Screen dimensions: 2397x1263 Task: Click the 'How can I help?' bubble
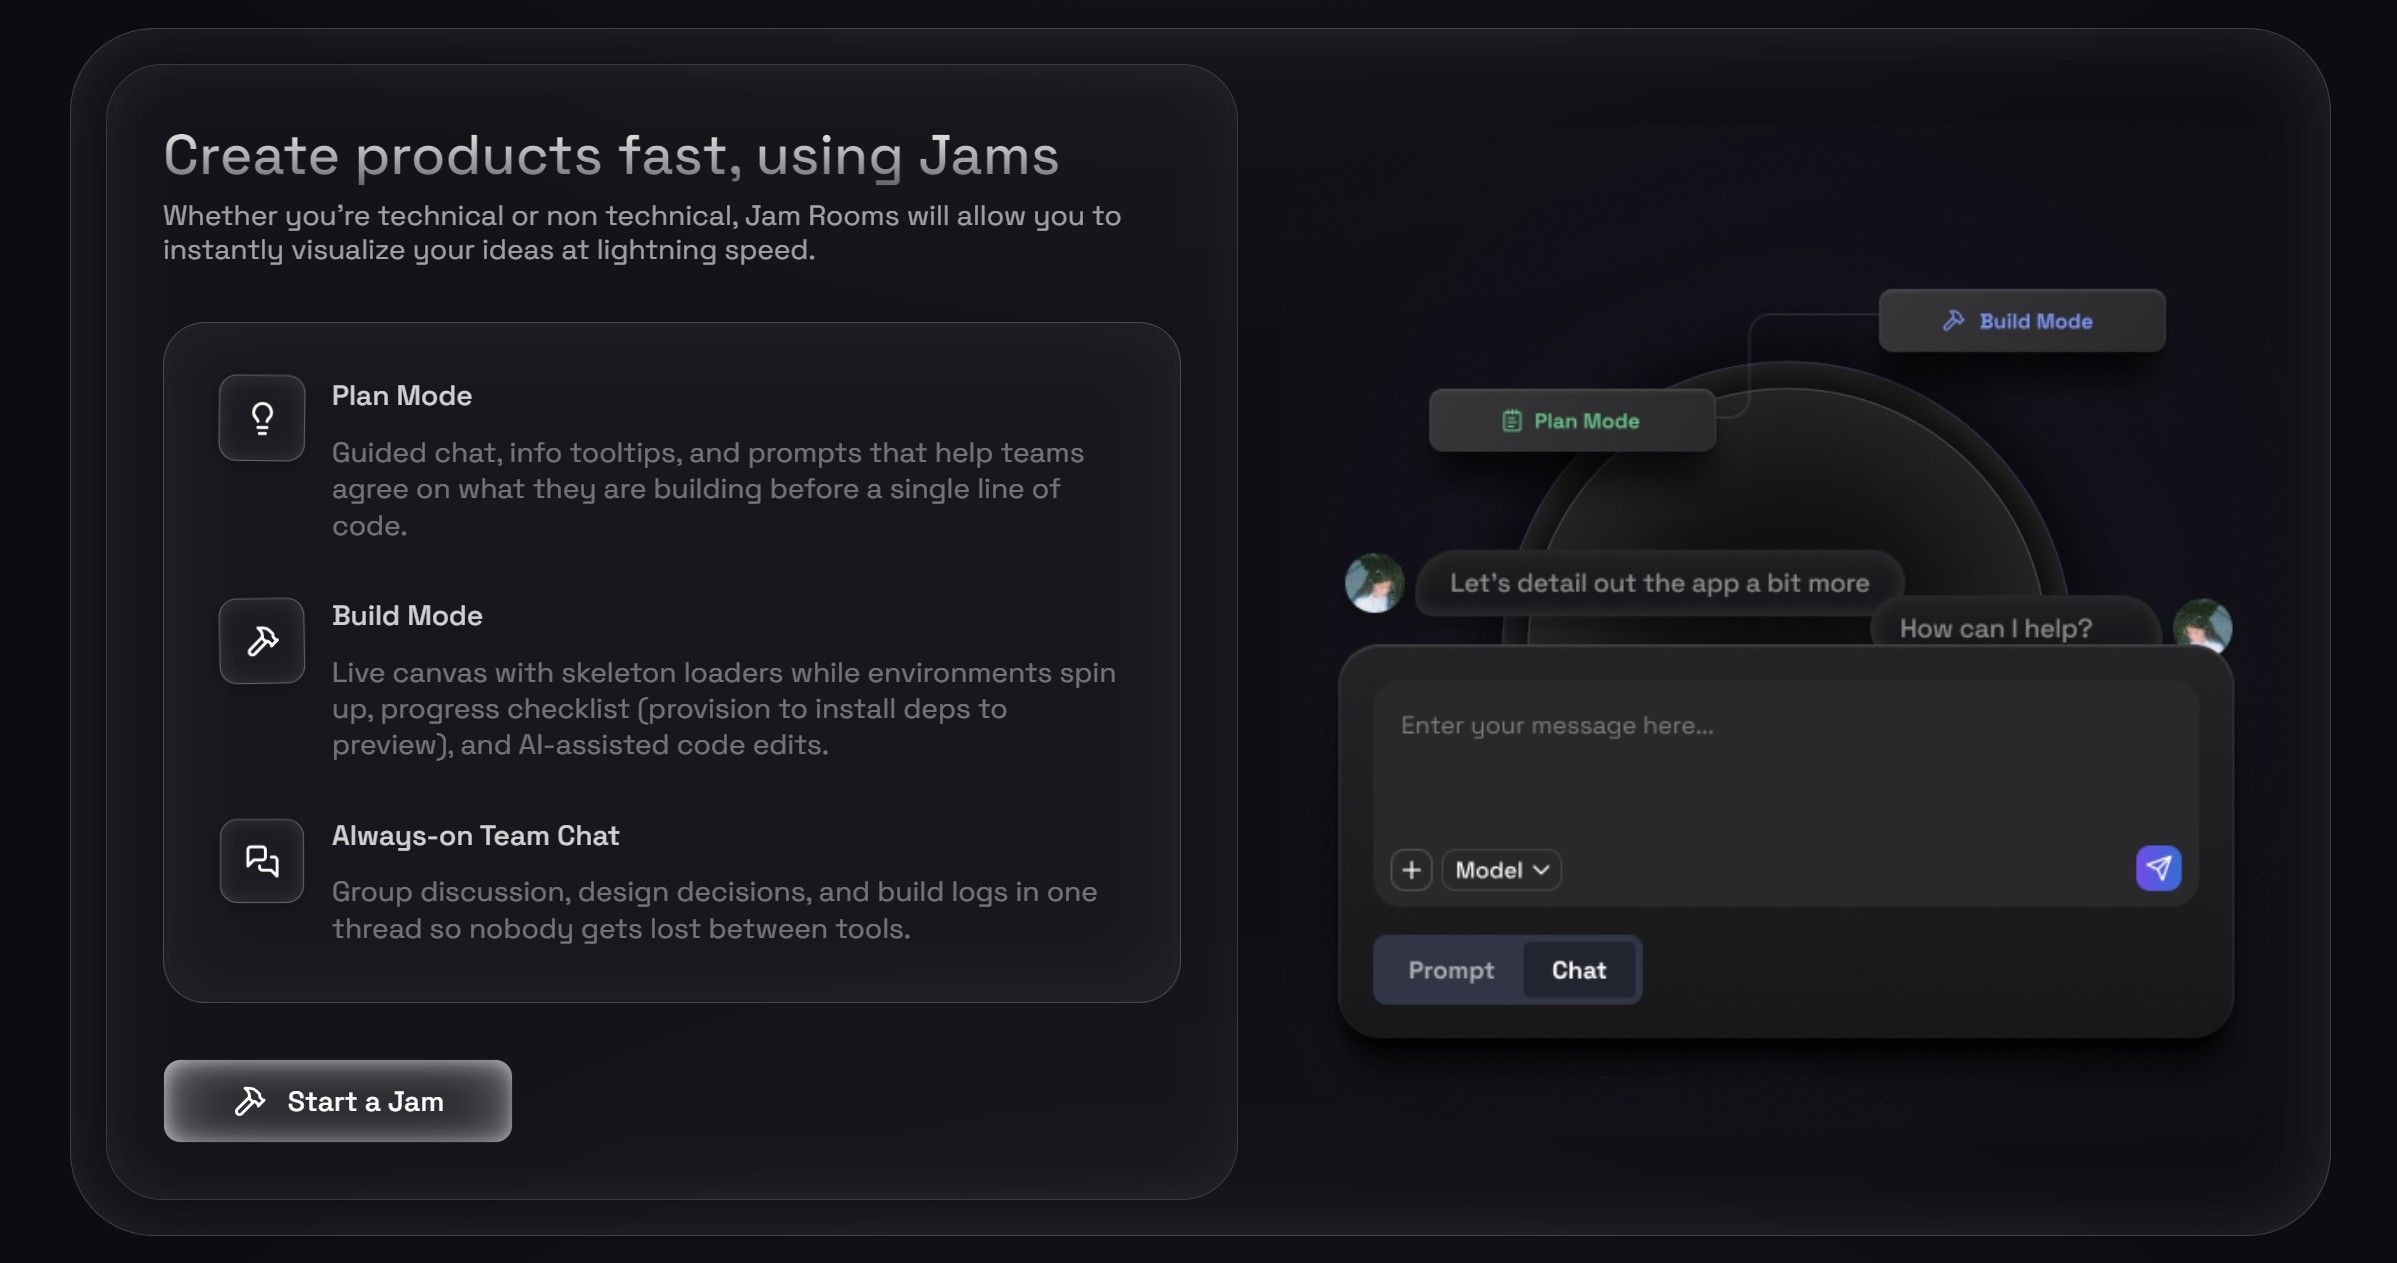tap(1995, 627)
